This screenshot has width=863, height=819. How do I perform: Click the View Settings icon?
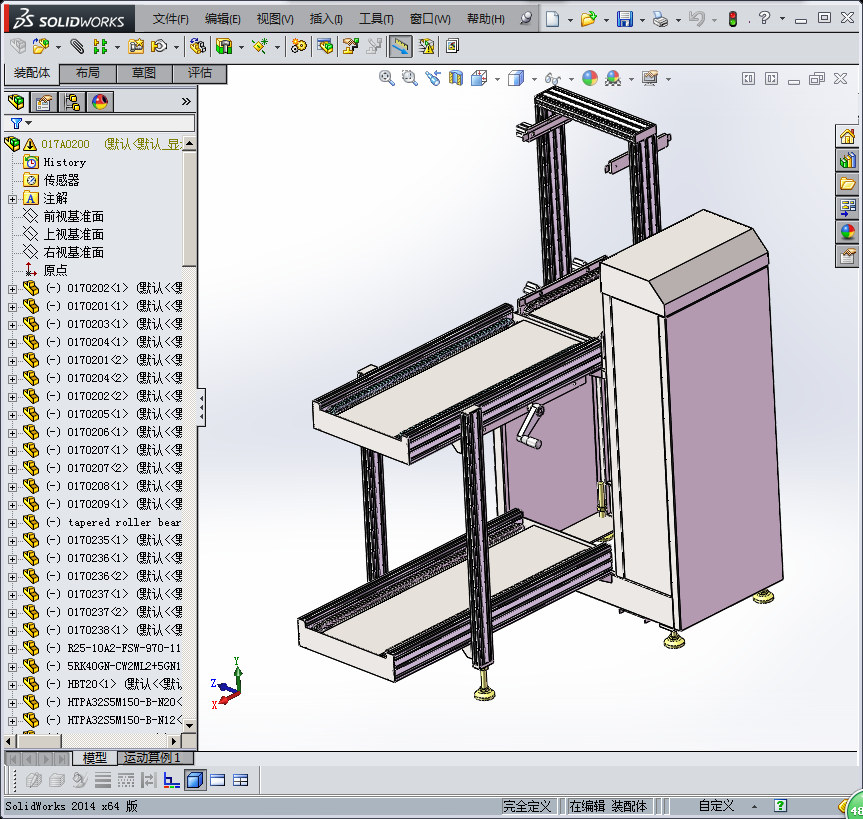tap(650, 78)
